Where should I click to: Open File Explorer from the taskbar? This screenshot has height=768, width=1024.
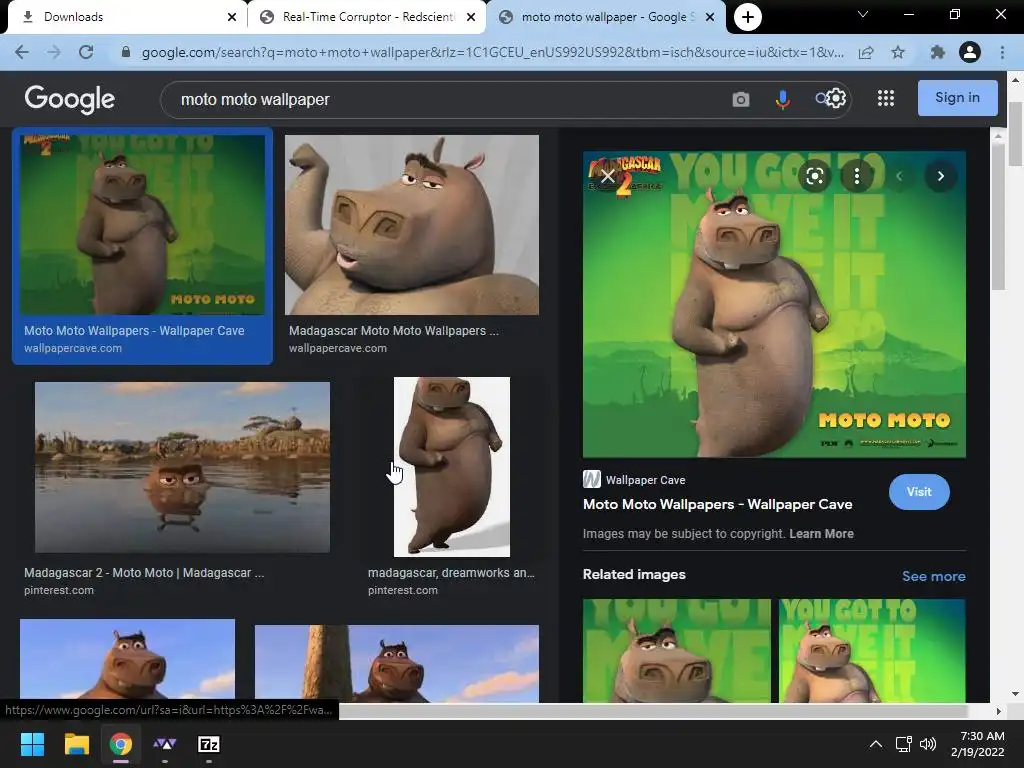coord(76,744)
